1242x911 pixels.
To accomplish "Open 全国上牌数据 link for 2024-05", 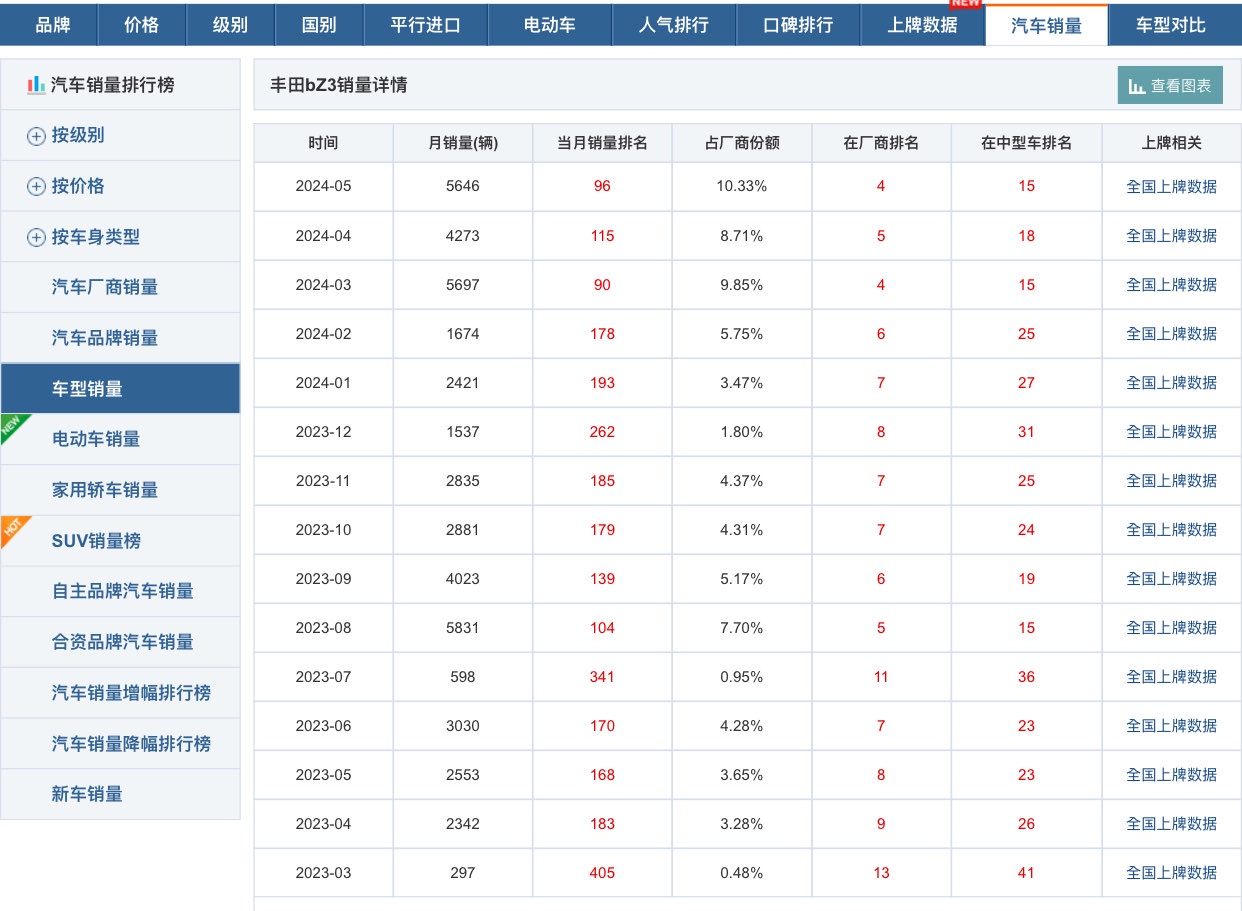I will pos(1171,186).
